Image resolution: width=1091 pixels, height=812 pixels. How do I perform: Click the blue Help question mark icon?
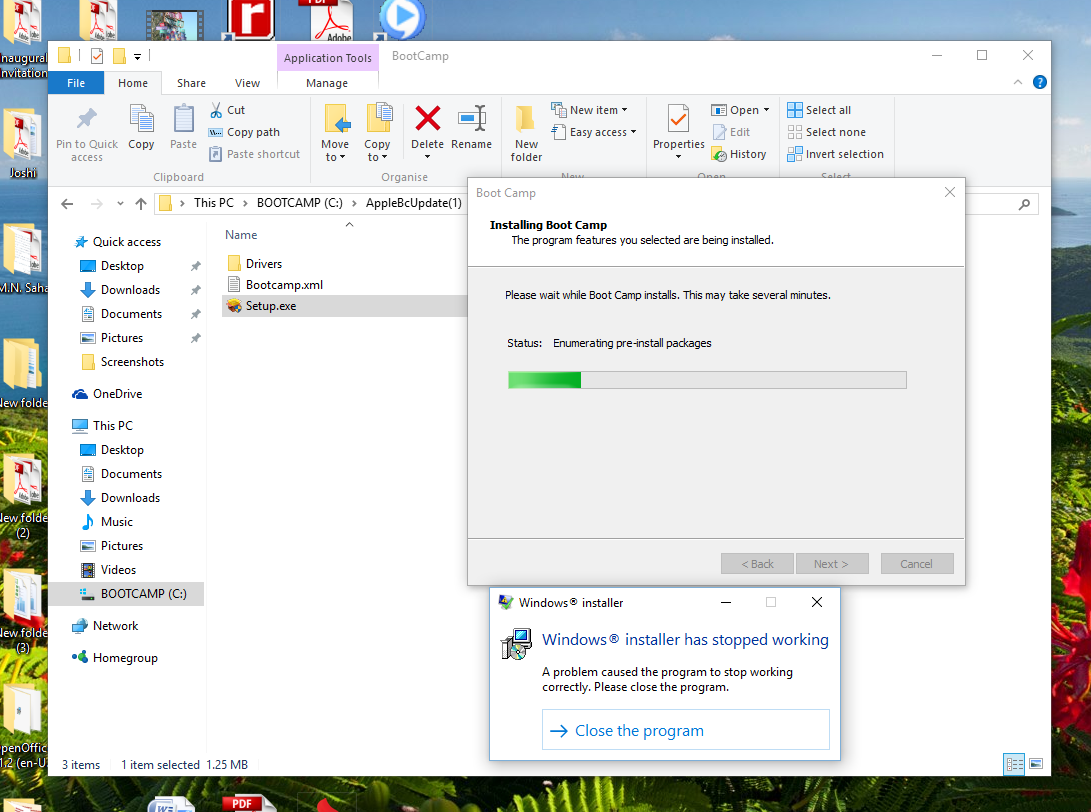pos(1040,82)
